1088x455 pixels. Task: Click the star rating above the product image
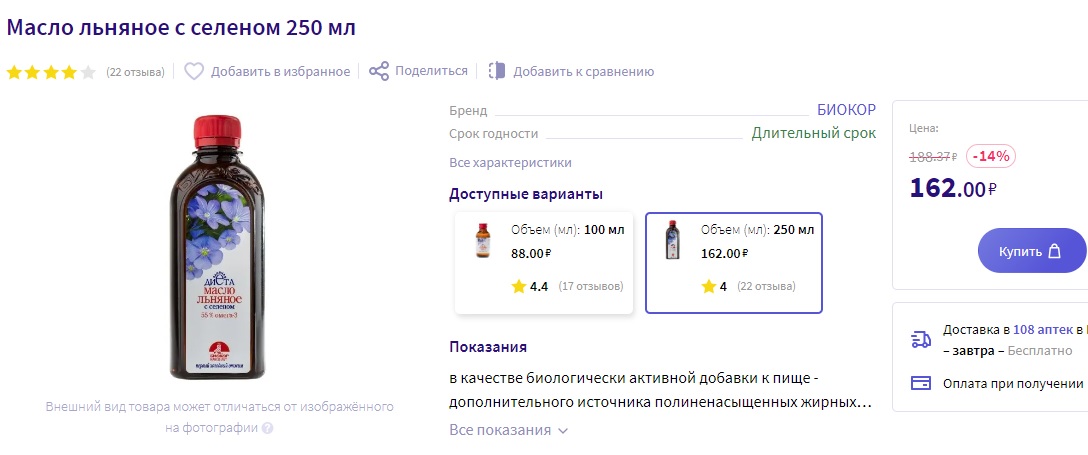pyautogui.click(x=51, y=72)
